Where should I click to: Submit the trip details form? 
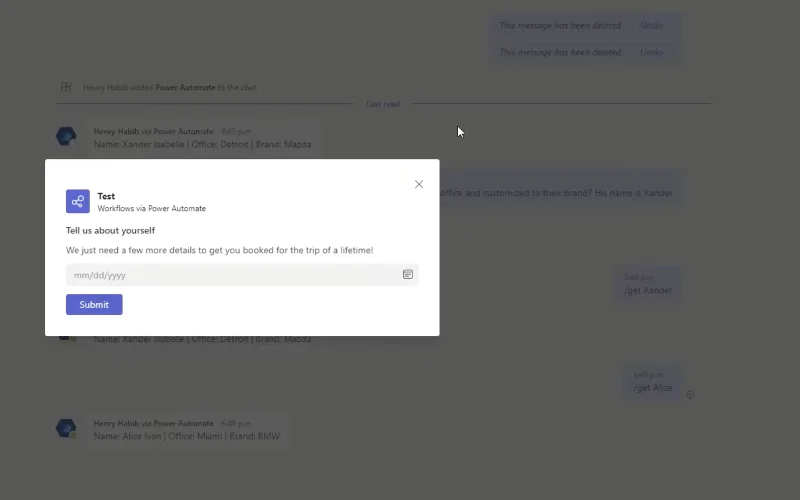pos(94,305)
